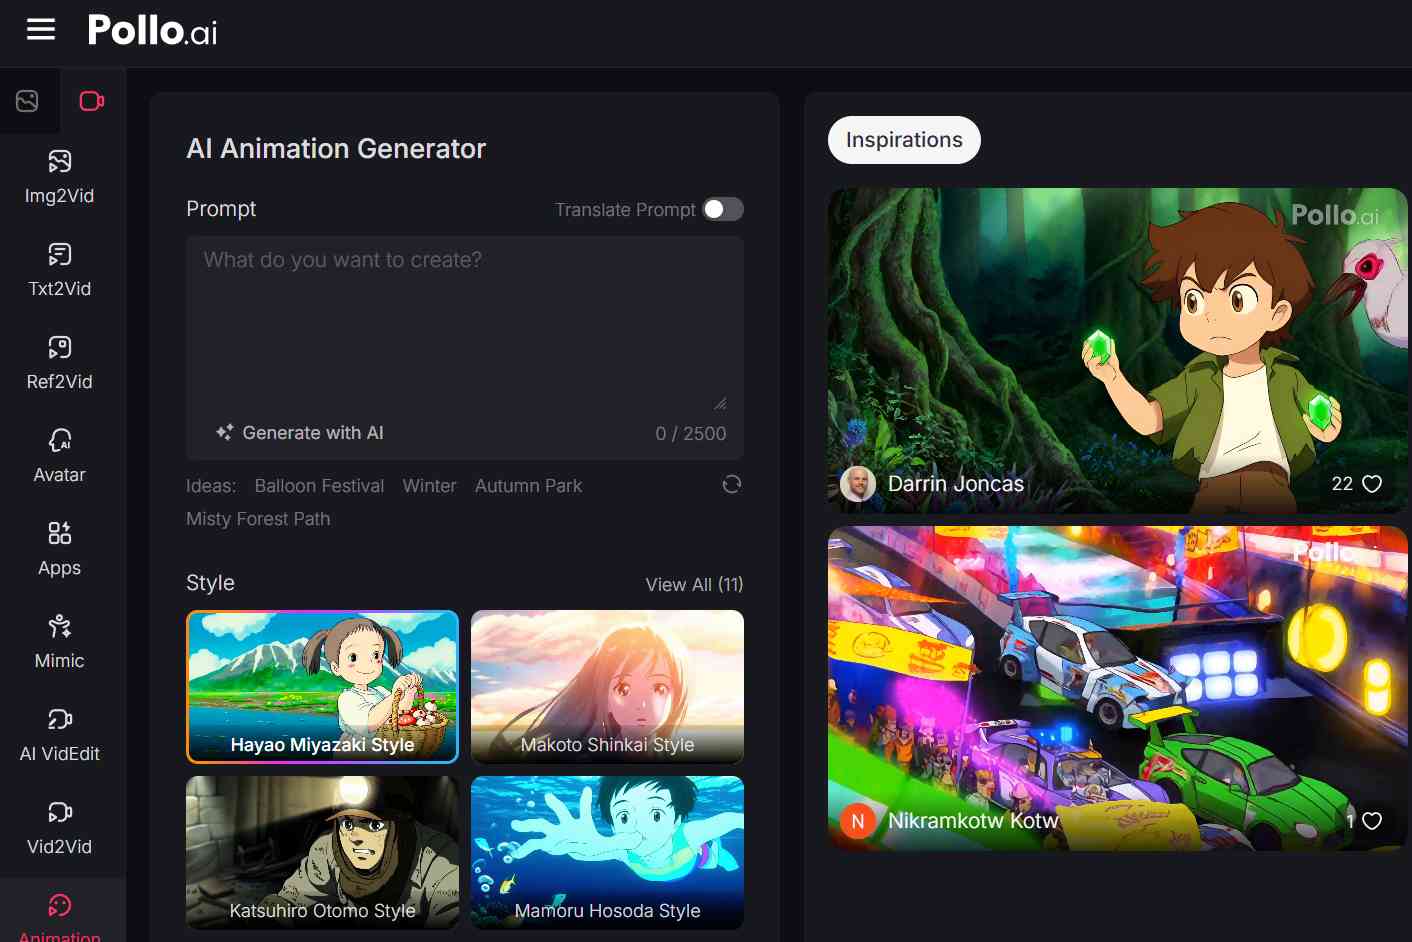Open the Avatar tool
Screen dimensions: 1412x942
click(60, 455)
